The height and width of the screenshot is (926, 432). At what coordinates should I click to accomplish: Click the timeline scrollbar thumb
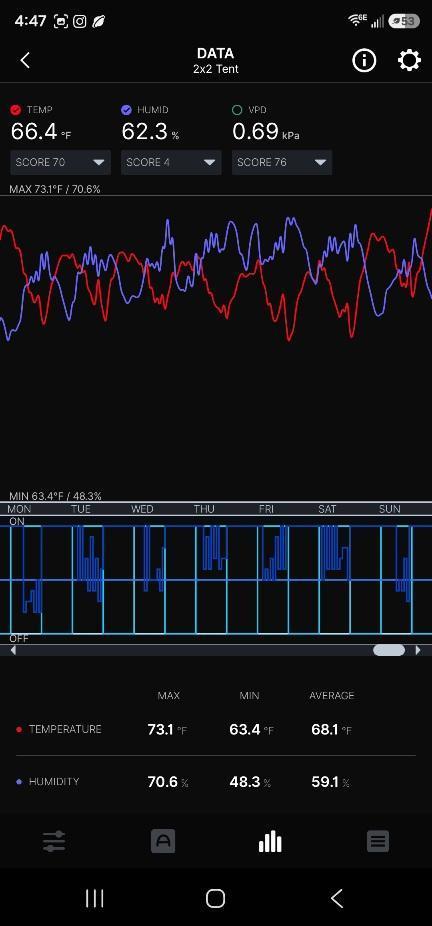389,650
